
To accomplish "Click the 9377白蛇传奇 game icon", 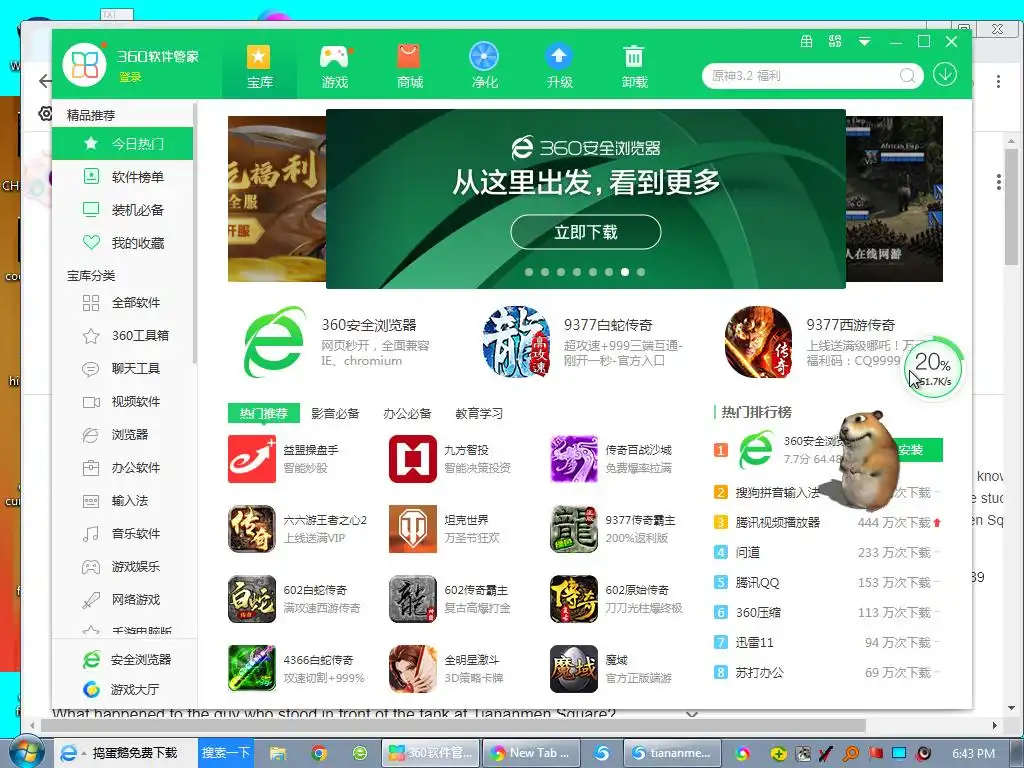I will 517,342.
